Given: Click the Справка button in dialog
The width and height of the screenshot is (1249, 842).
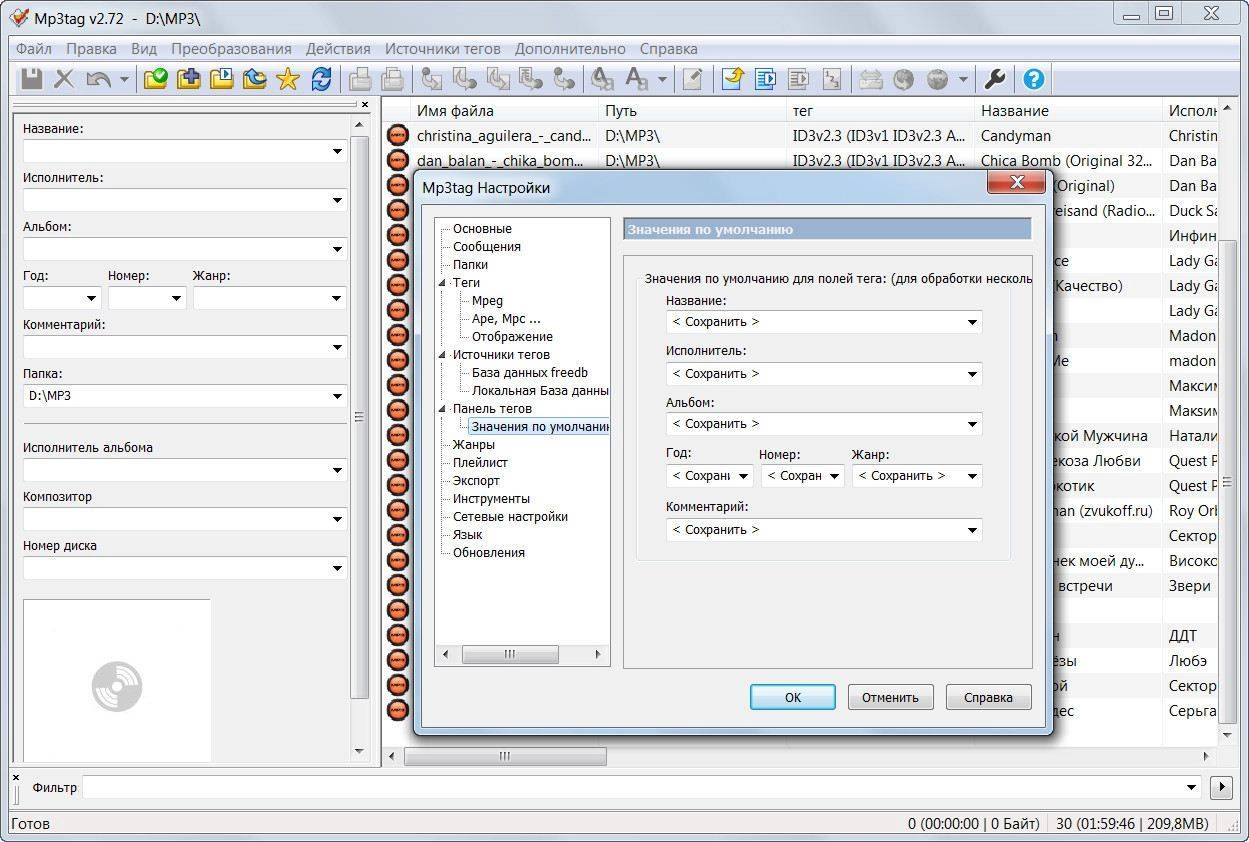Looking at the screenshot, I should pyautogui.click(x=988, y=697).
